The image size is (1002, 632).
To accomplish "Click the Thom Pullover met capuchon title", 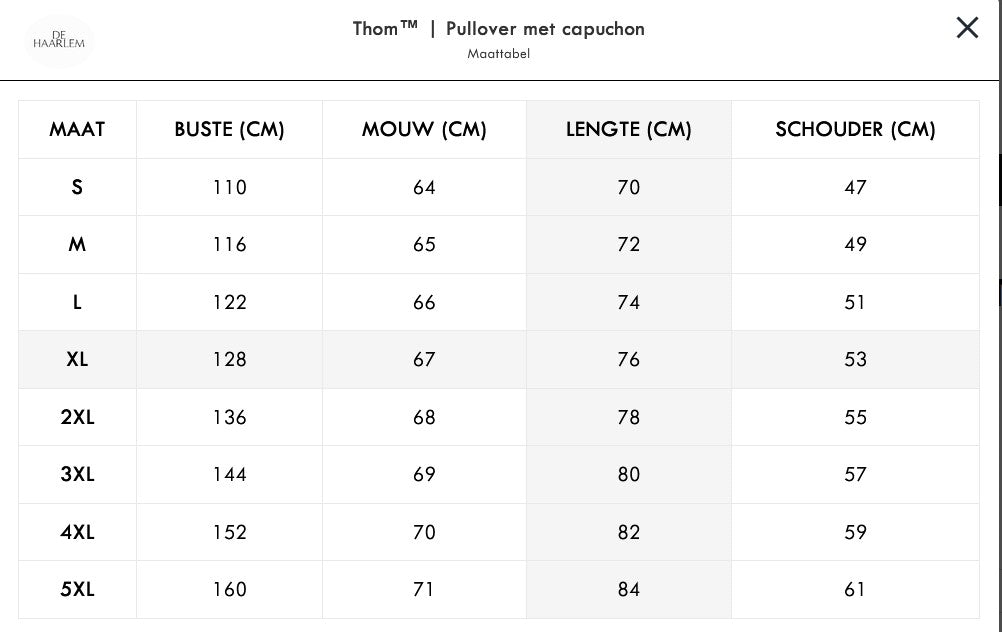I will click(498, 28).
